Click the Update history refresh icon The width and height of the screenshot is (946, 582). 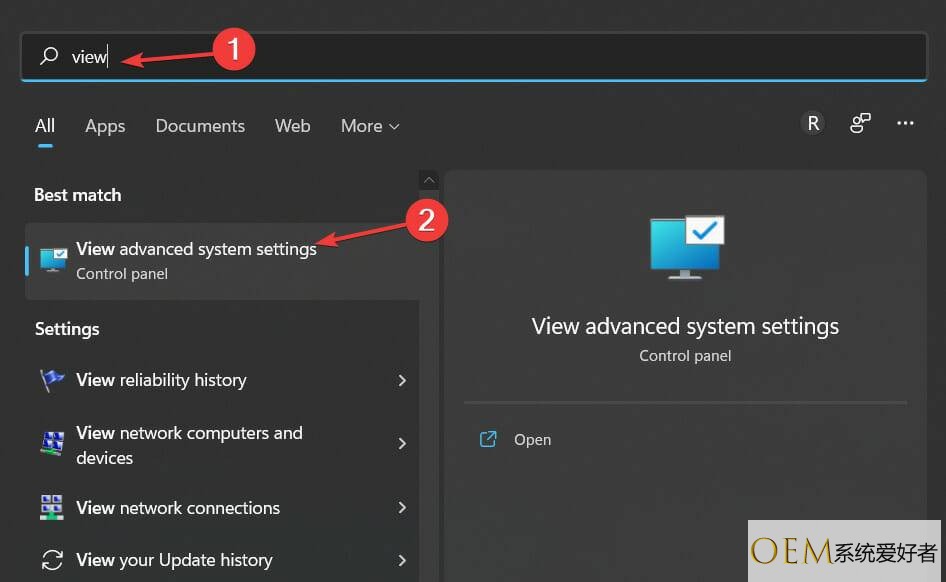[x=52, y=560]
